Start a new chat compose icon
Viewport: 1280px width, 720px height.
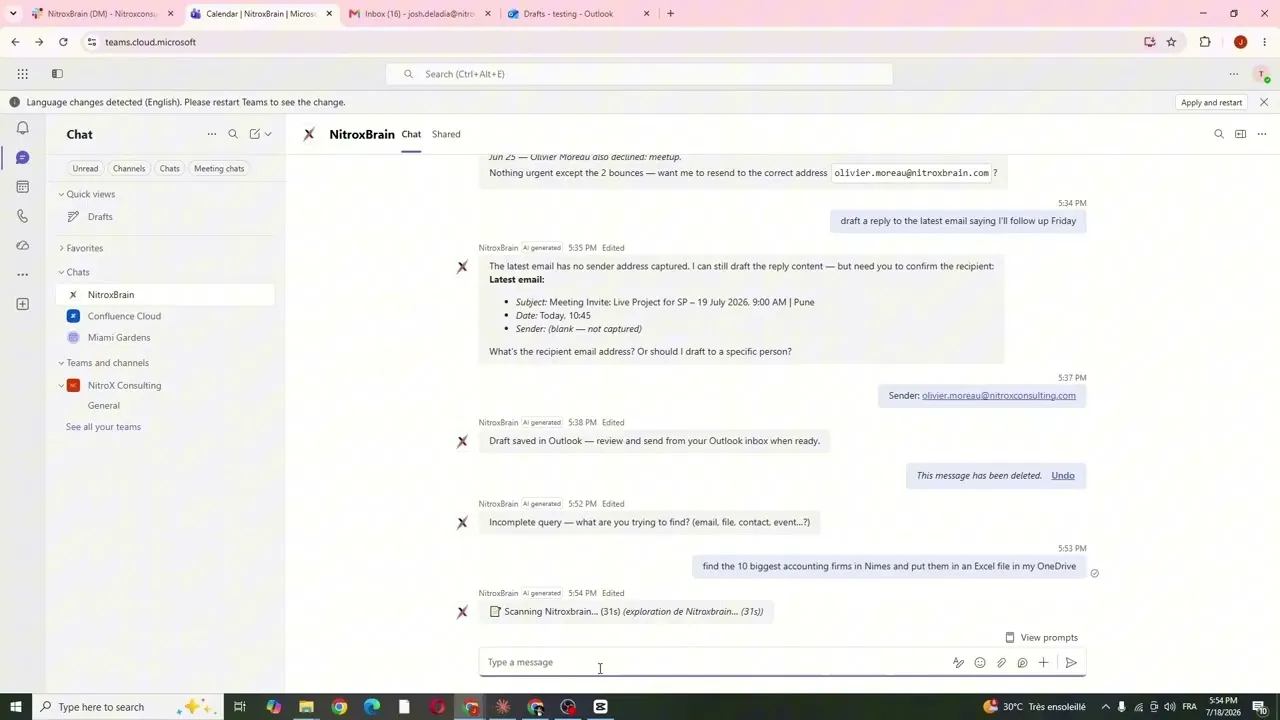(255, 134)
